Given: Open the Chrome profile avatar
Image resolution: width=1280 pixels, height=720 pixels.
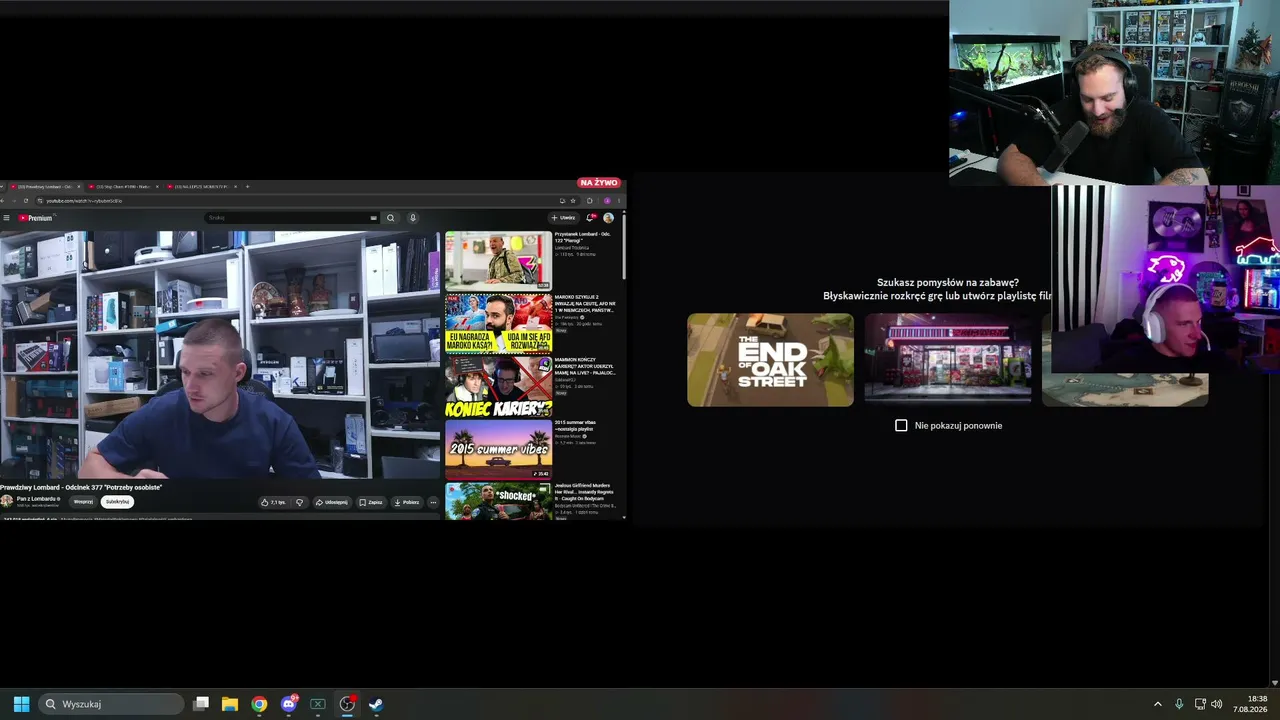Looking at the screenshot, I should tap(607, 201).
